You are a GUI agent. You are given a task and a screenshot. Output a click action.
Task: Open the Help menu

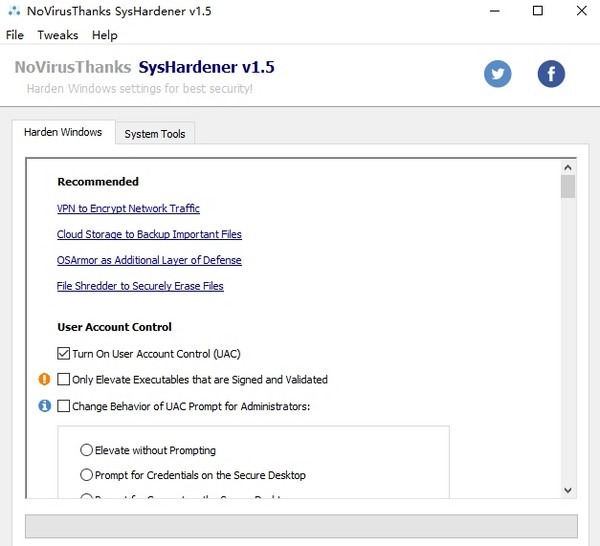(x=104, y=35)
